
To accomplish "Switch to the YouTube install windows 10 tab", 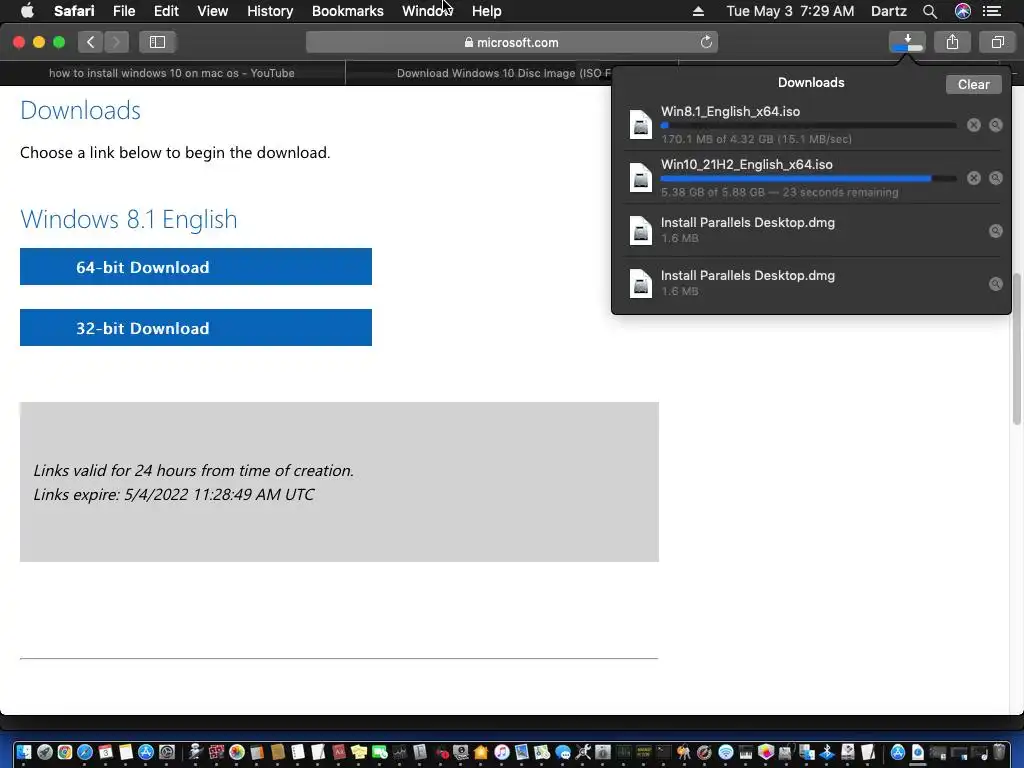I will click(172, 73).
